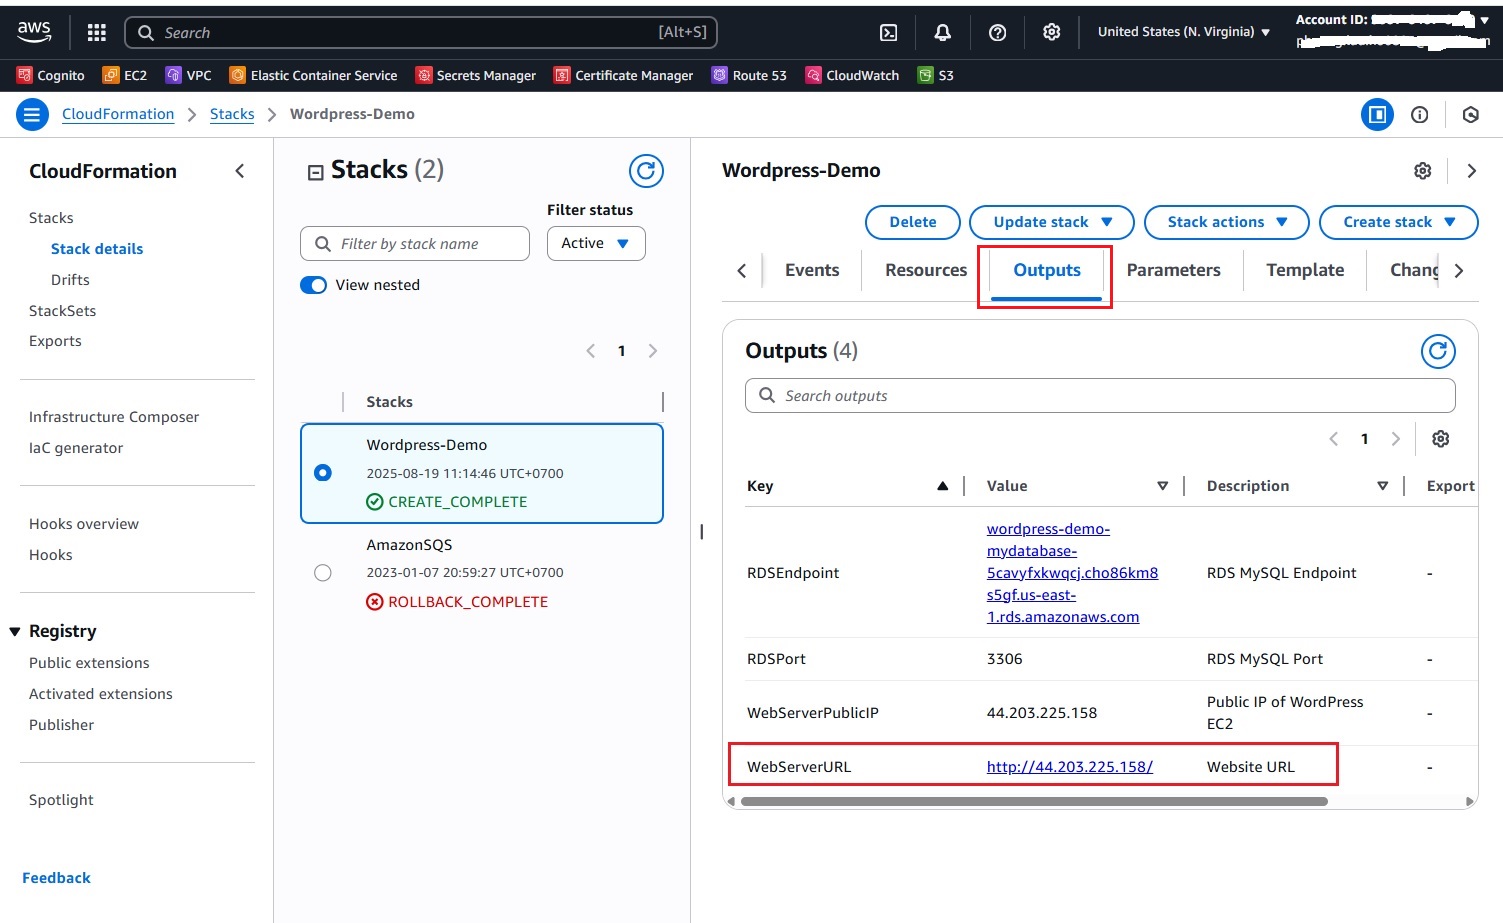1503x923 pixels.
Task: Open the notifications bell
Action: point(942,33)
